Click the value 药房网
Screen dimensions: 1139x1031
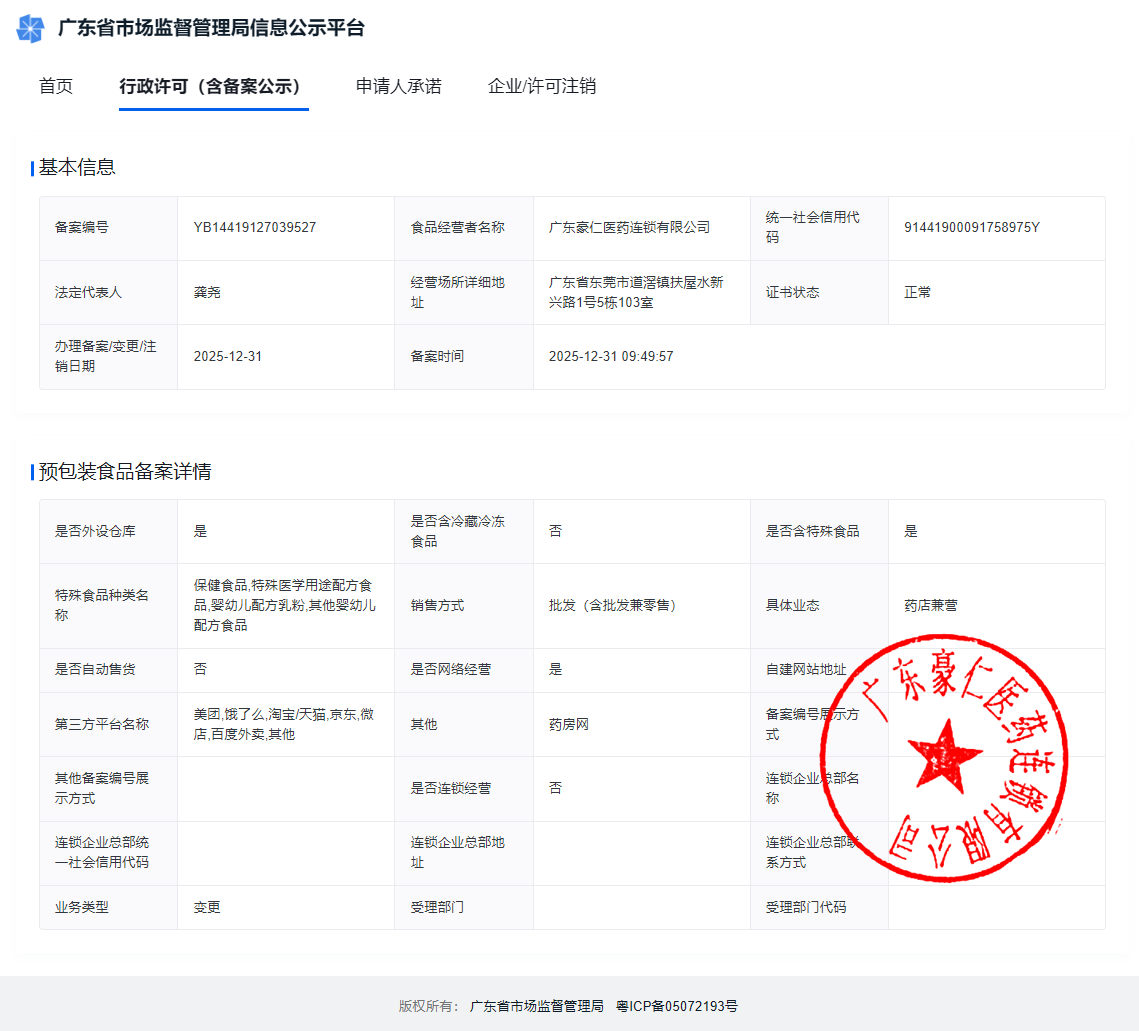(569, 724)
